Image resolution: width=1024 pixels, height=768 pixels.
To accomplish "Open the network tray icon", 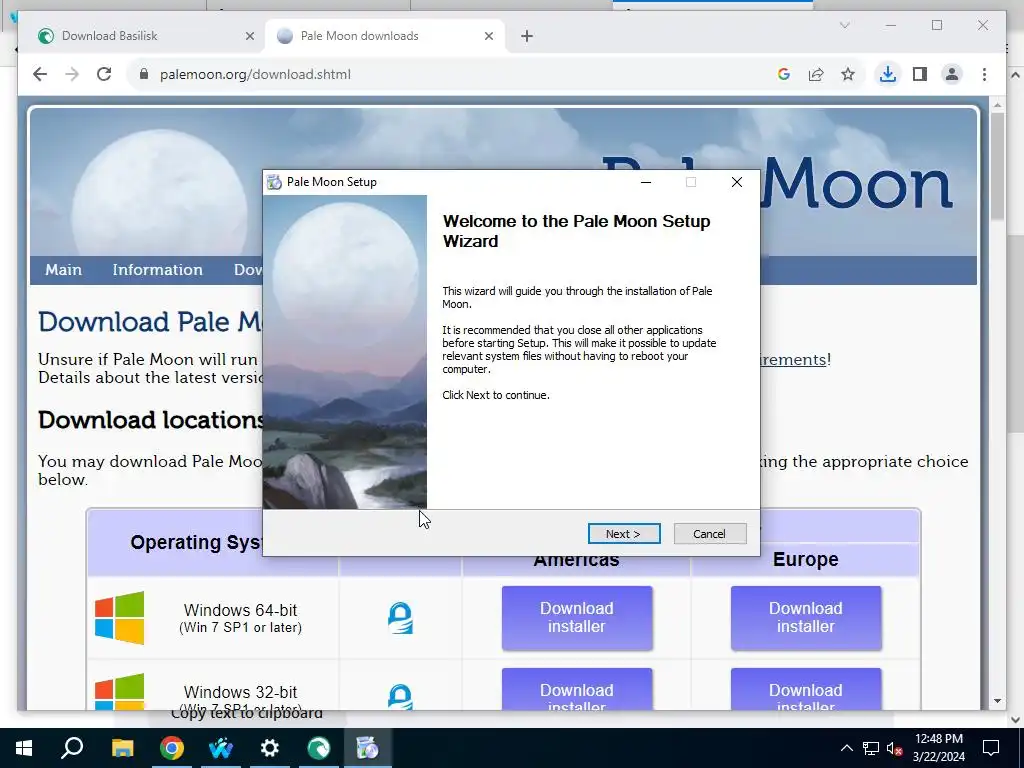I will point(871,748).
